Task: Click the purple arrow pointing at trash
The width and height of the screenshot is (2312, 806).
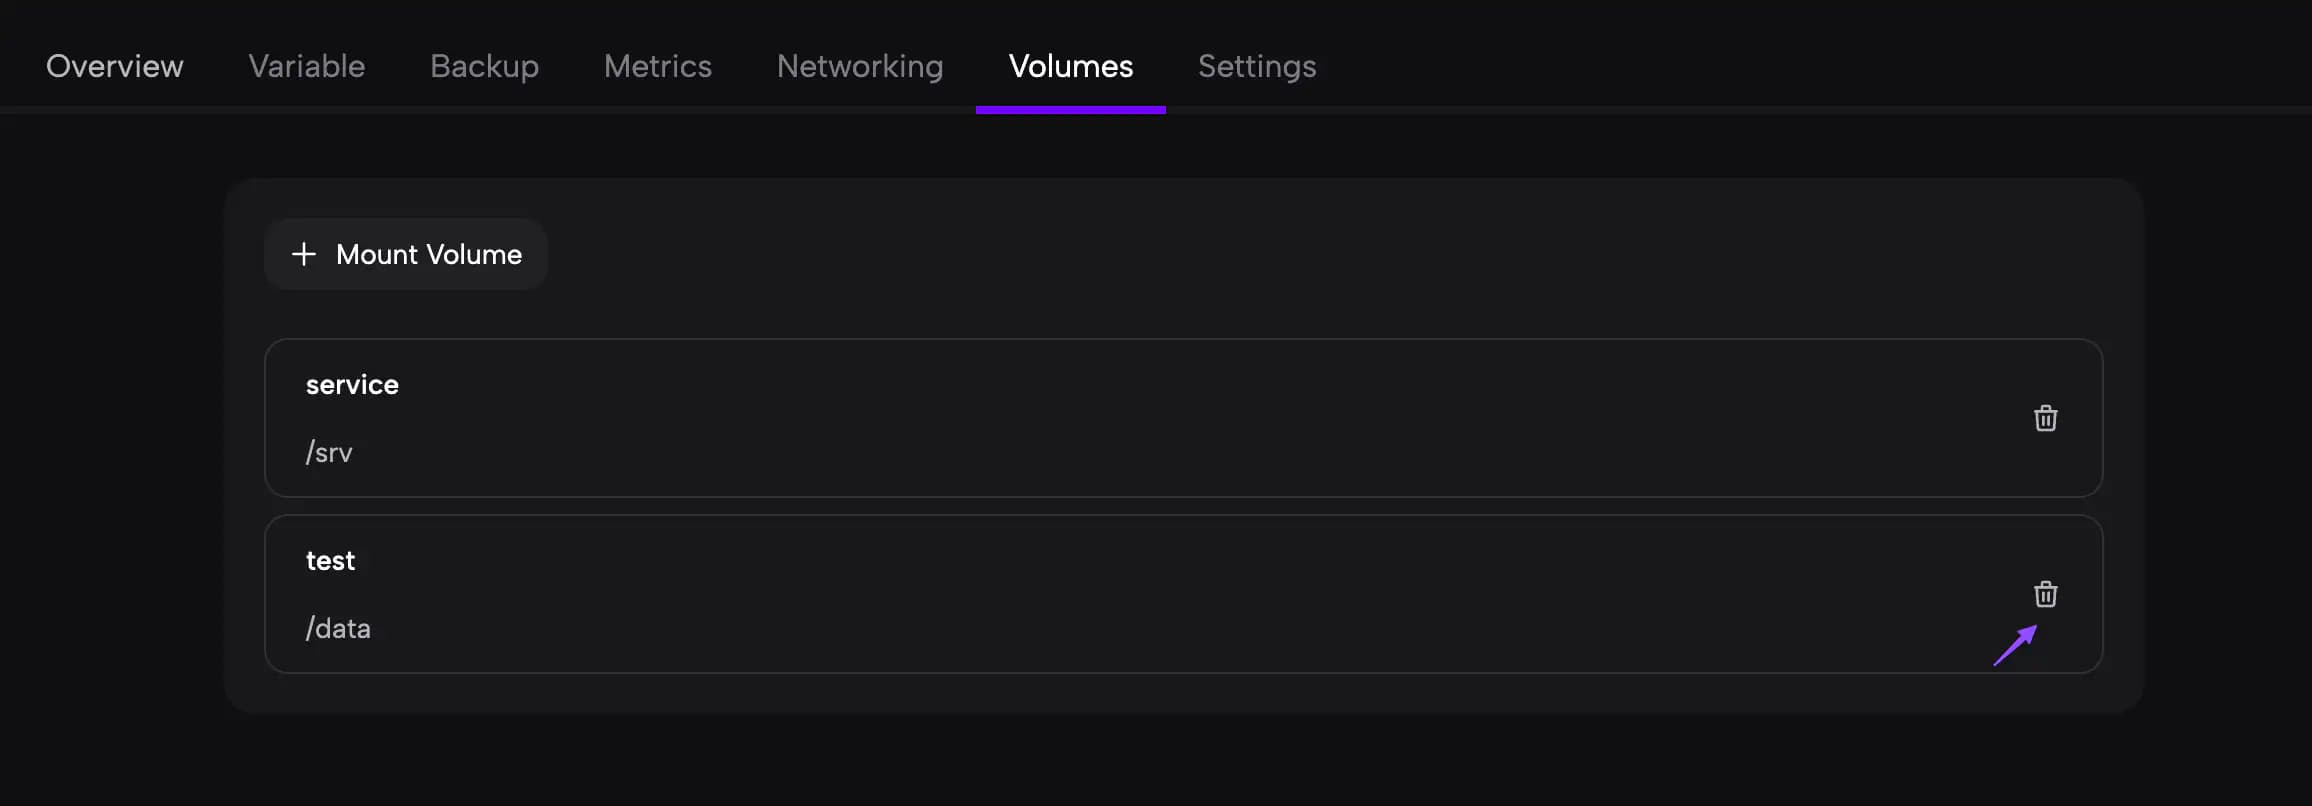Action: pyautogui.click(x=2015, y=645)
